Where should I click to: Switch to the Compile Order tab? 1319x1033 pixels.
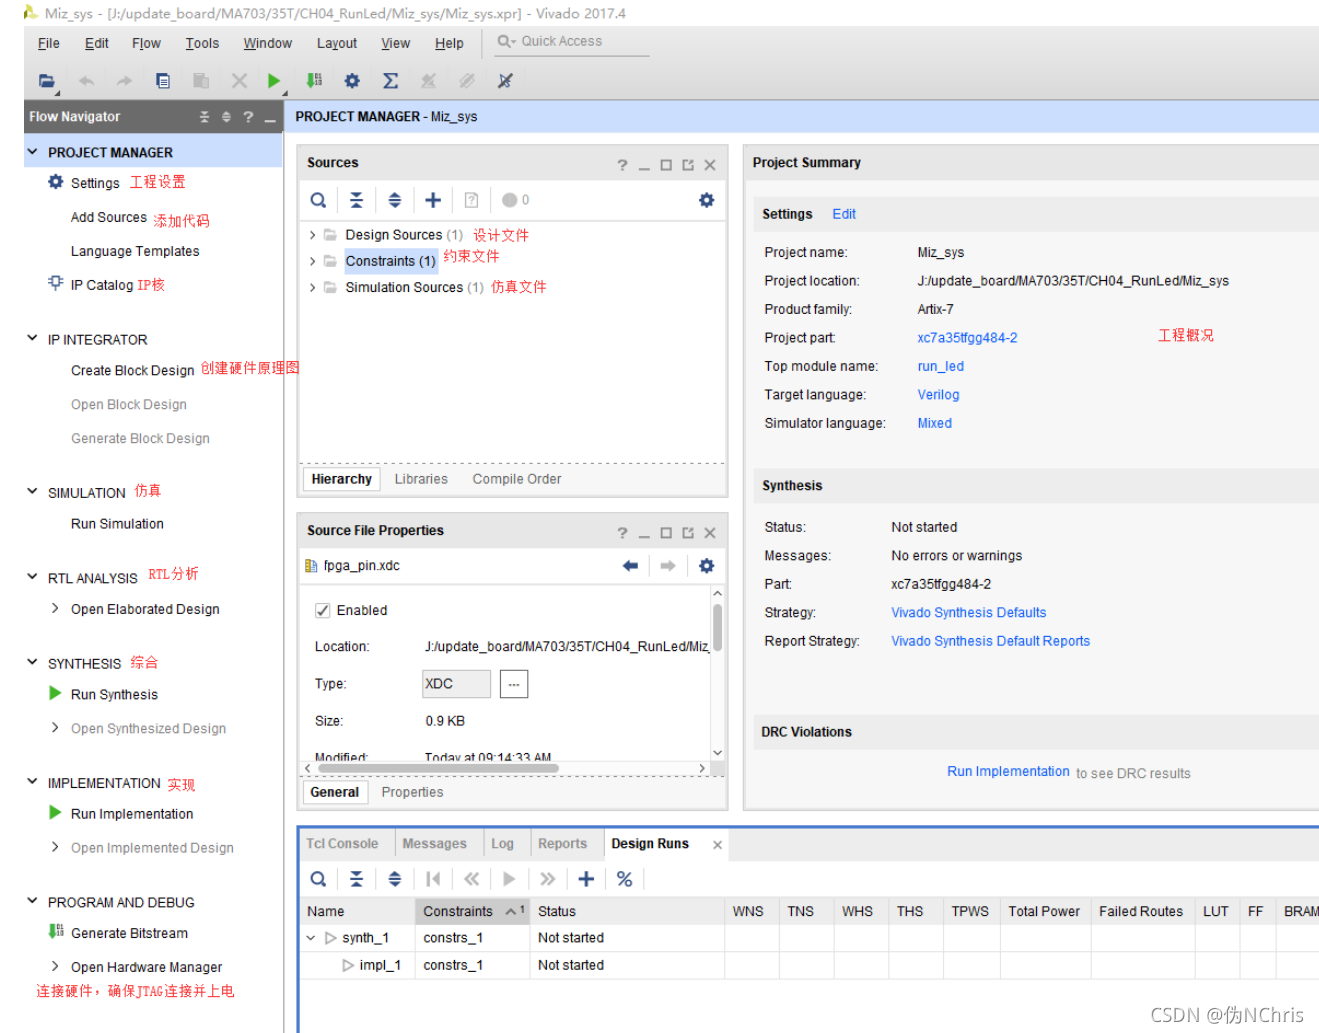(517, 479)
